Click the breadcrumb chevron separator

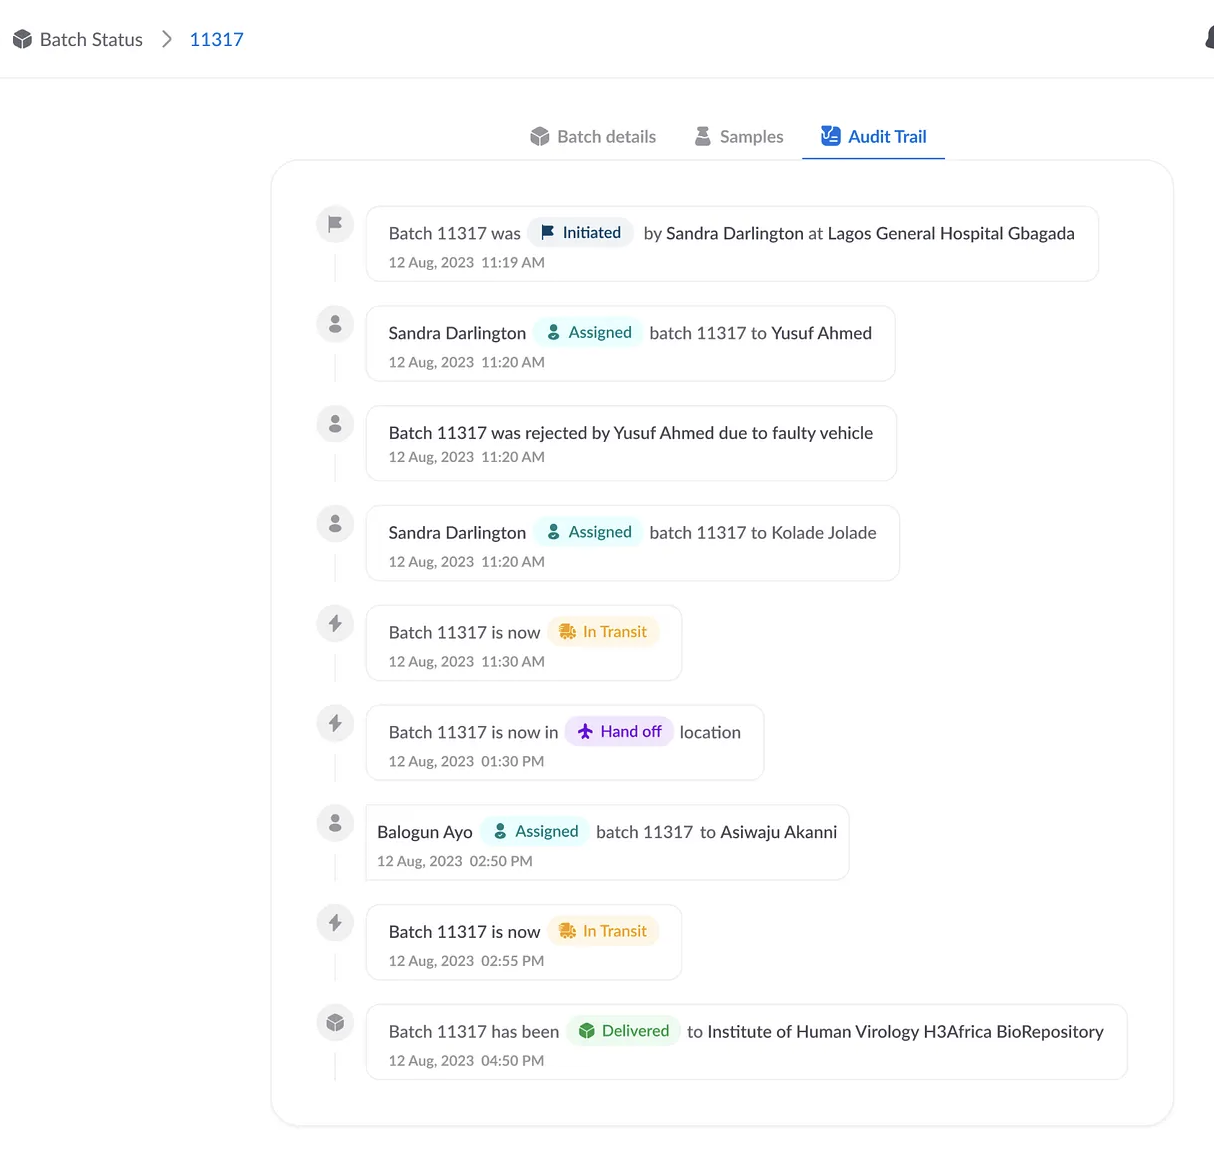pyautogui.click(x=167, y=39)
